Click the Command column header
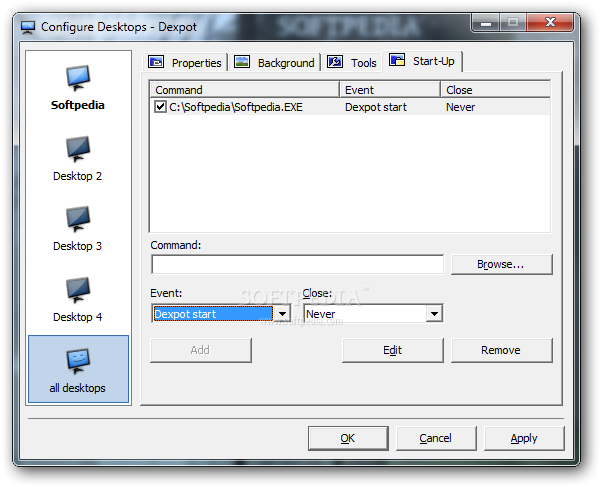Image resolution: width=601 pixels, height=487 pixels. (245, 90)
